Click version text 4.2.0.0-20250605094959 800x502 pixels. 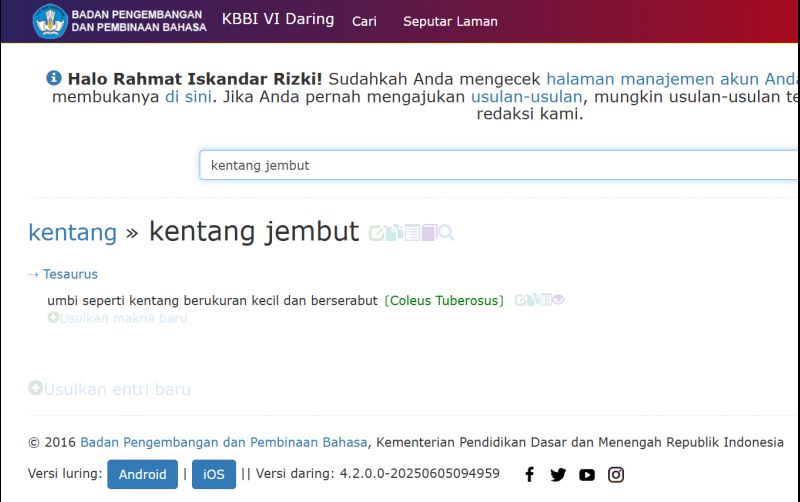420,473
